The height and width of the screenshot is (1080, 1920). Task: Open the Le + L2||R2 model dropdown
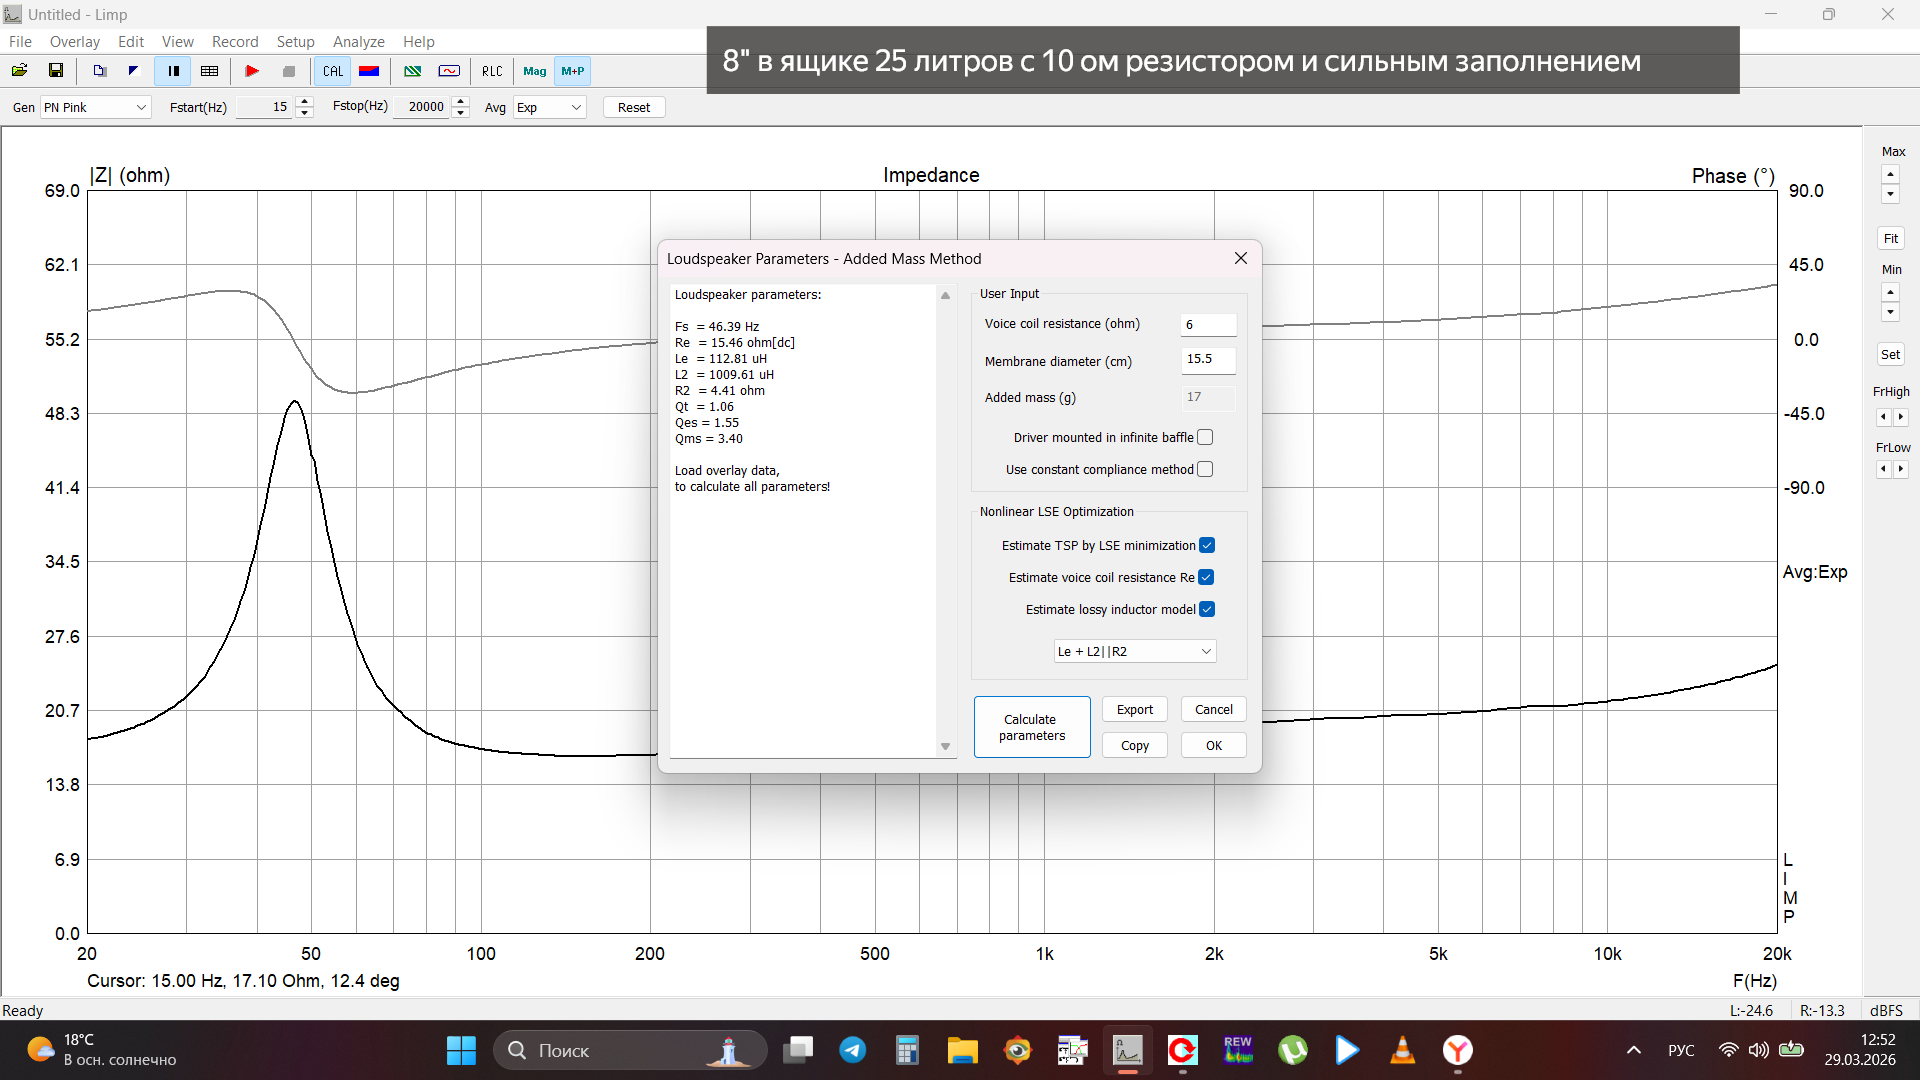[x=1135, y=651]
